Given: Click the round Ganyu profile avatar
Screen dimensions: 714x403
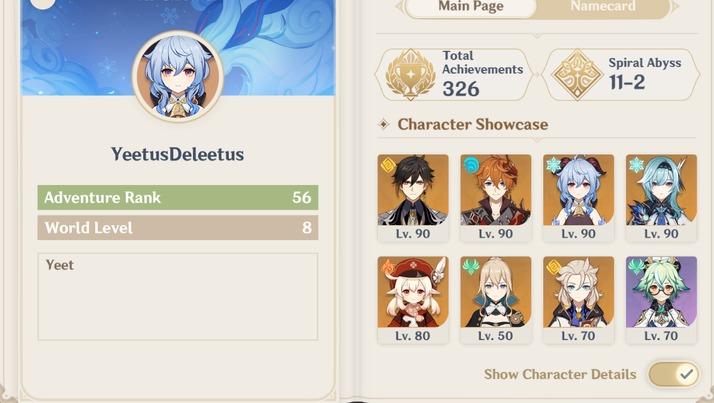Looking at the screenshot, I should point(178,76).
